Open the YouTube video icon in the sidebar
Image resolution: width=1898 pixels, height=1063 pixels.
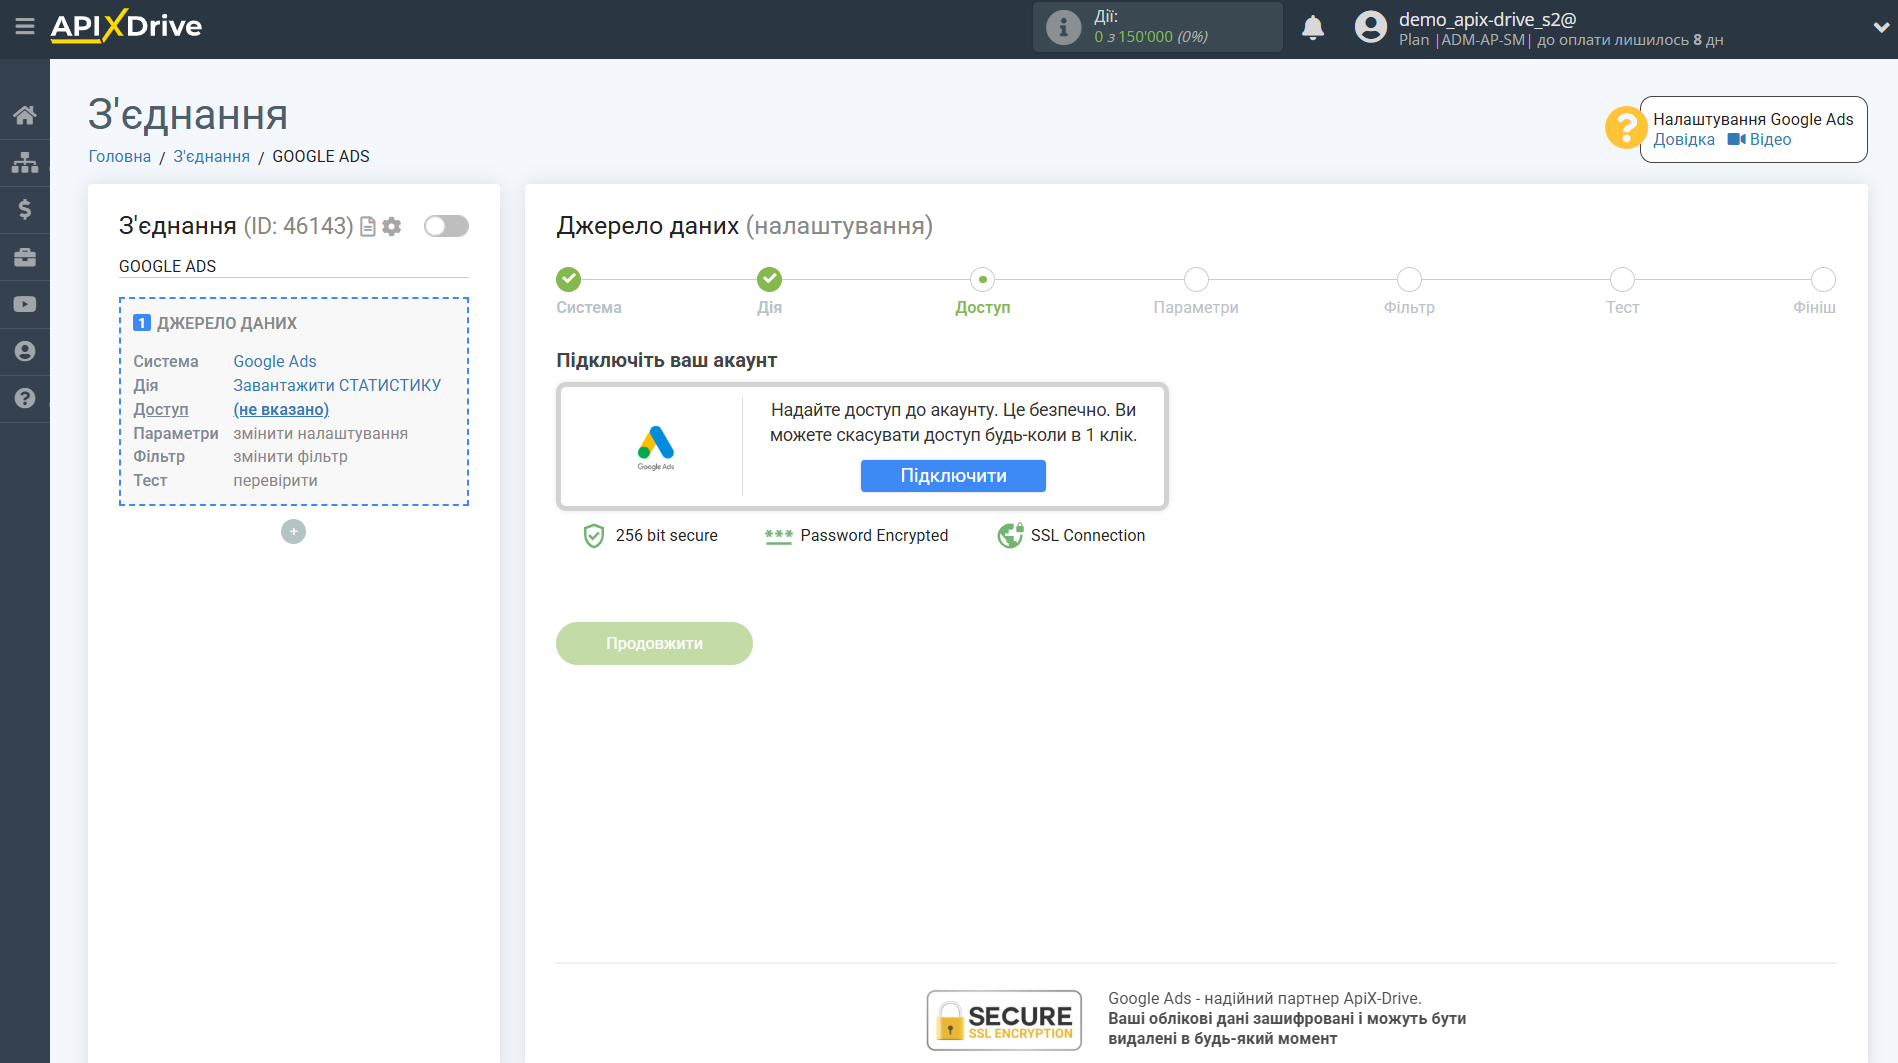[x=25, y=304]
